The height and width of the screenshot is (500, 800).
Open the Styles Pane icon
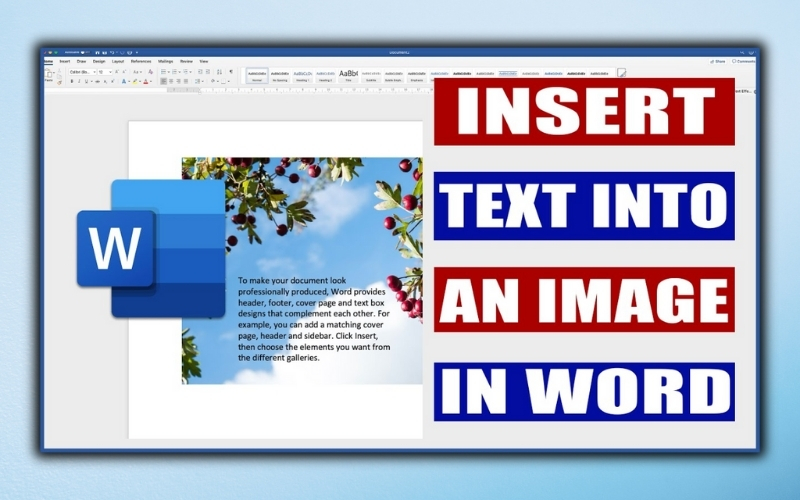[x=621, y=73]
